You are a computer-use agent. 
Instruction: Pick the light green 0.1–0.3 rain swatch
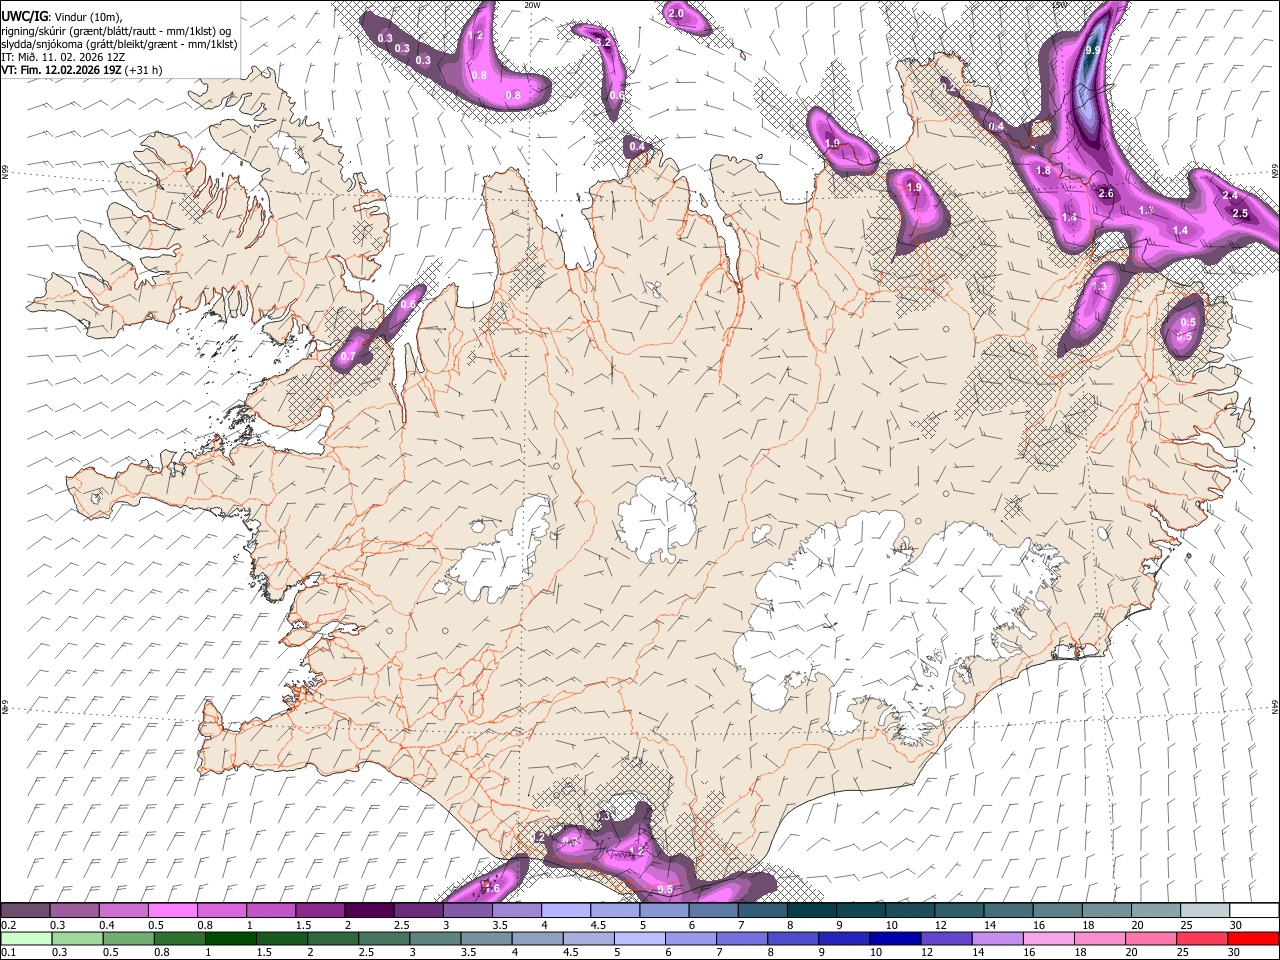click(x=25, y=938)
